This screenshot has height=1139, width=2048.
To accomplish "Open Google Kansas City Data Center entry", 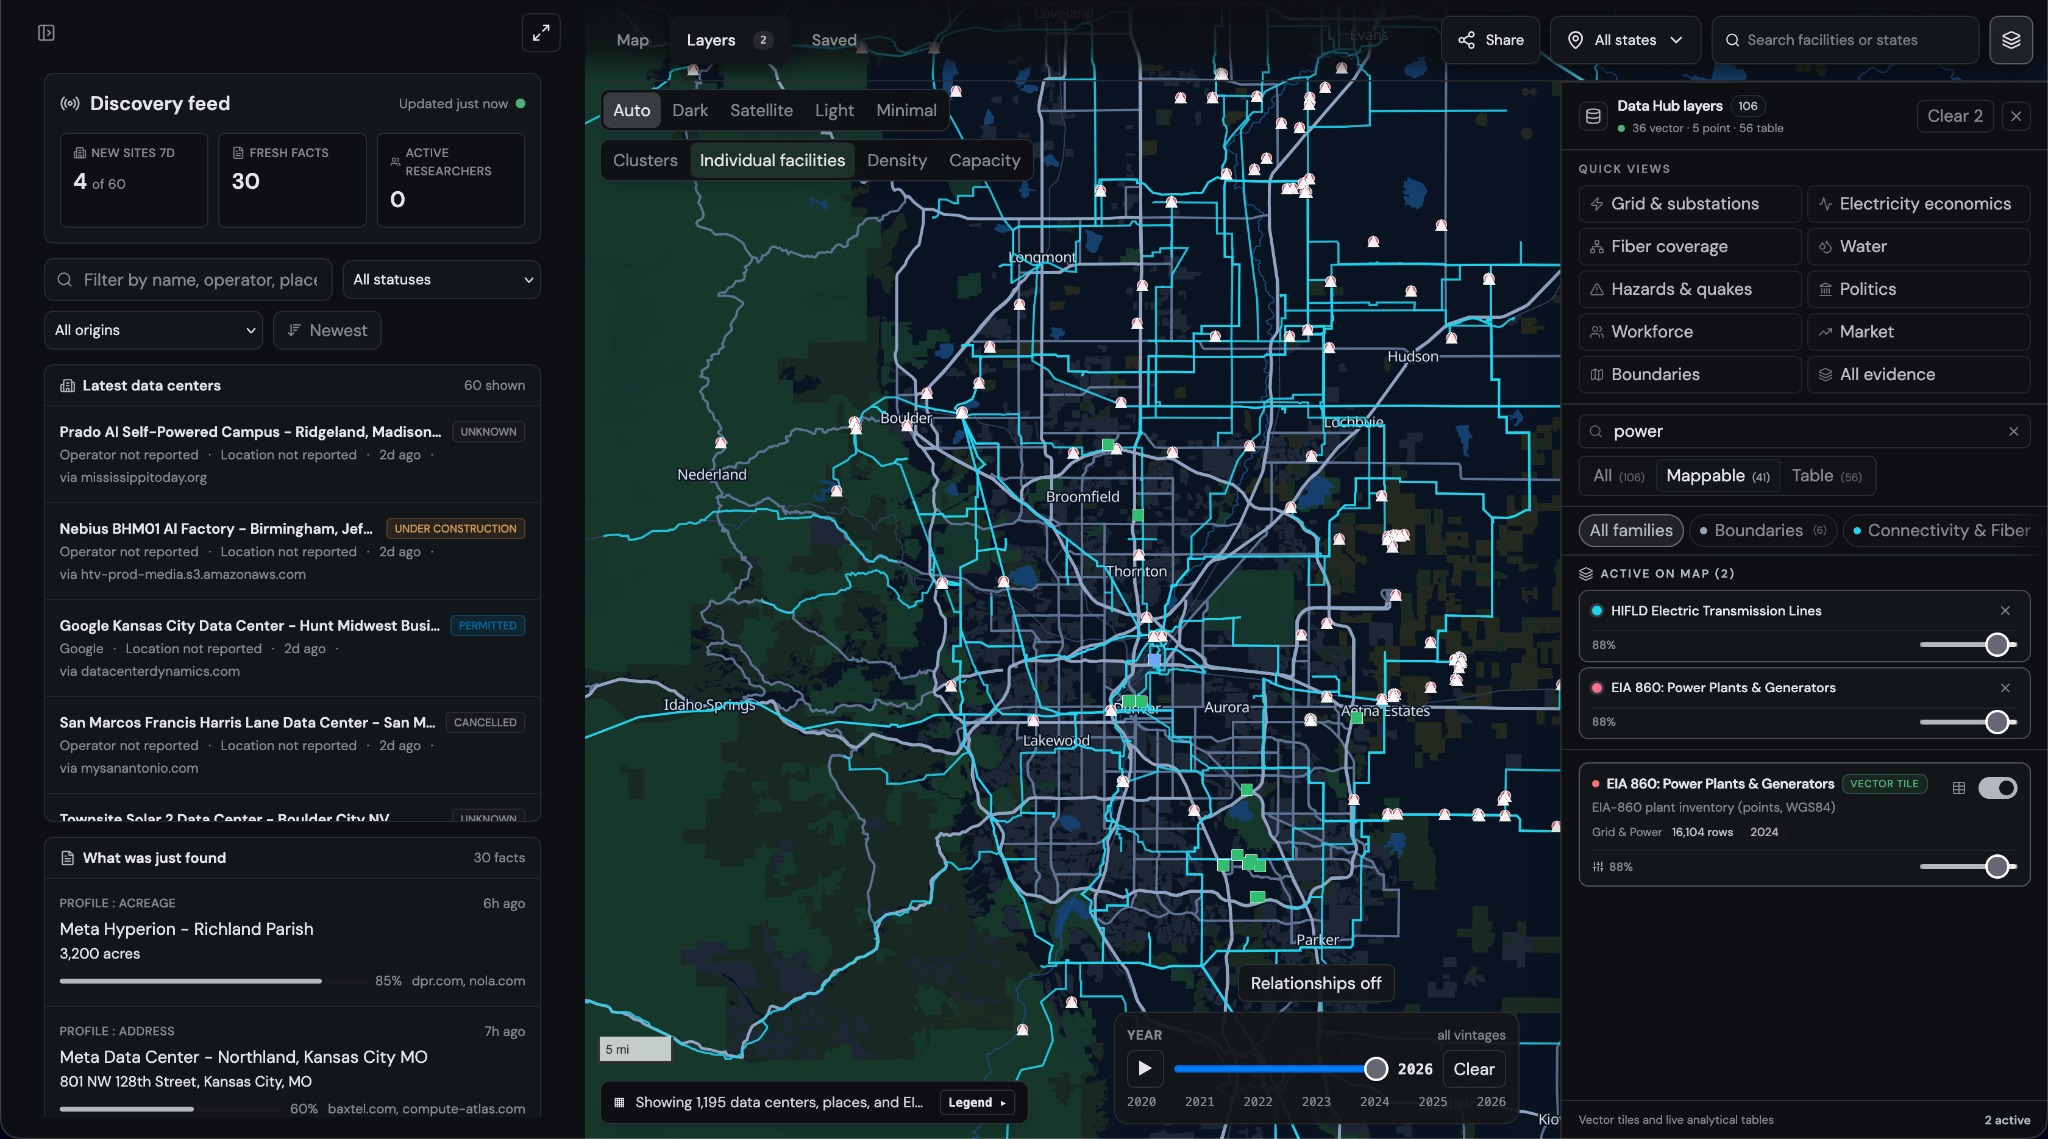I will pos(292,648).
